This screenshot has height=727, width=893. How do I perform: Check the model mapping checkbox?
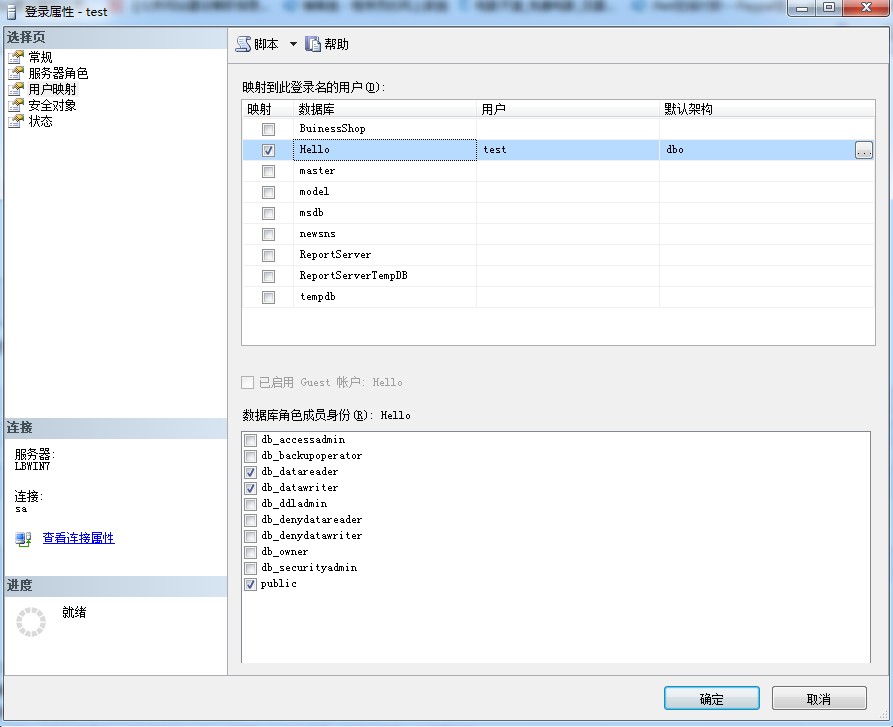tap(268, 192)
